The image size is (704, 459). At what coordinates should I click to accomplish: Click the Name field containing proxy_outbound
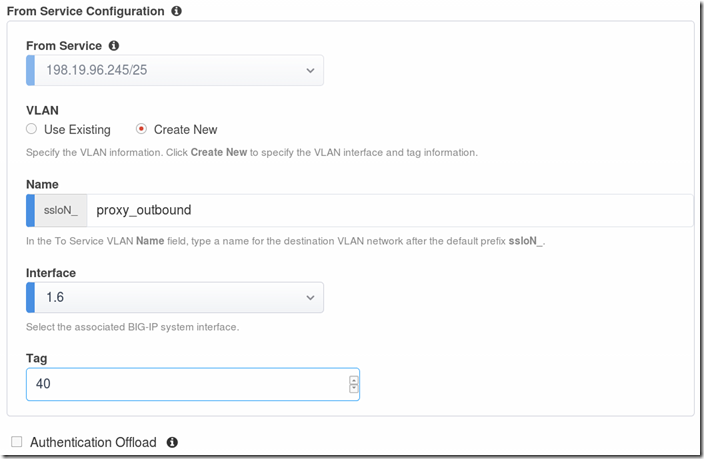pyautogui.click(x=390, y=210)
